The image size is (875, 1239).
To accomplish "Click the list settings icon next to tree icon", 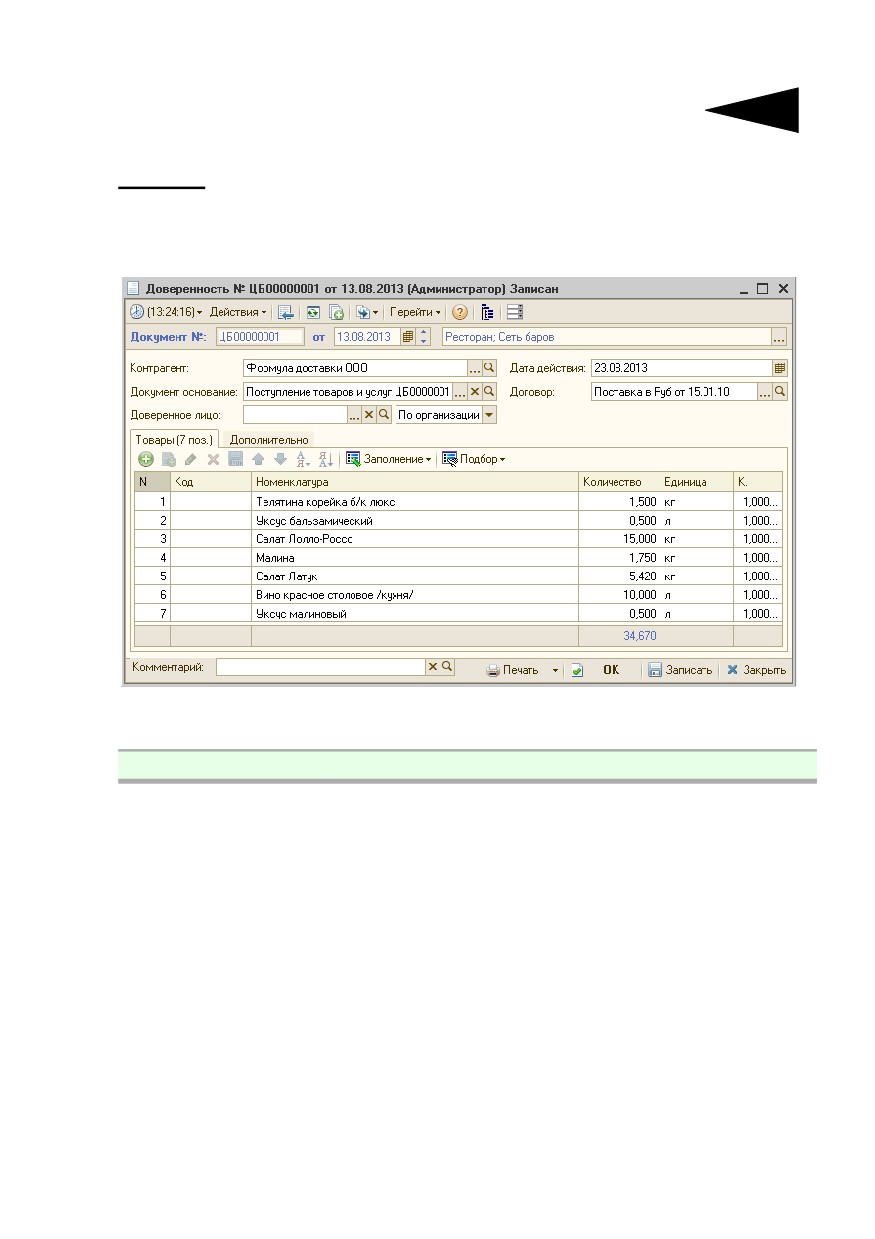I will pos(515,312).
